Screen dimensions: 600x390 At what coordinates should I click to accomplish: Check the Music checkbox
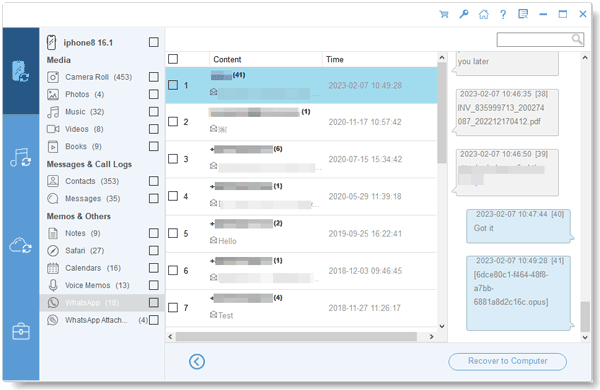154,112
